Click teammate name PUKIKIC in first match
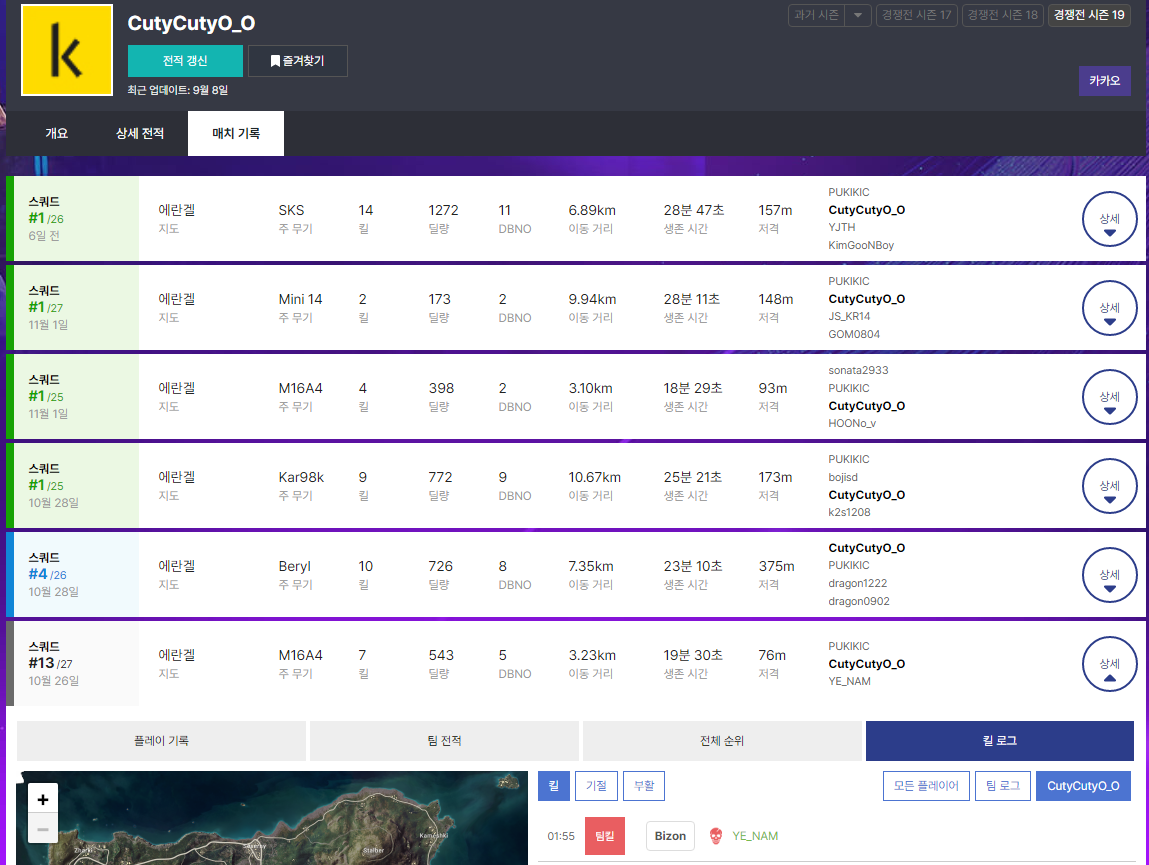 pyautogui.click(x=849, y=192)
